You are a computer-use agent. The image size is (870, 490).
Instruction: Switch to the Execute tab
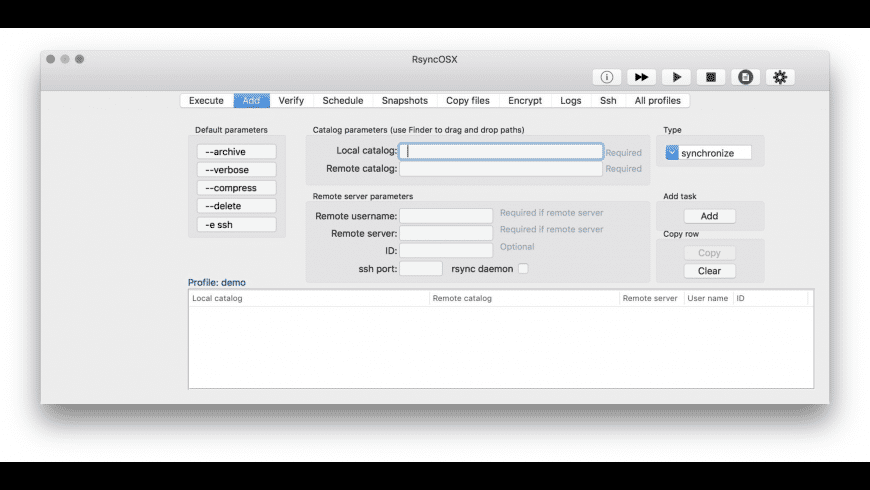click(206, 100)
